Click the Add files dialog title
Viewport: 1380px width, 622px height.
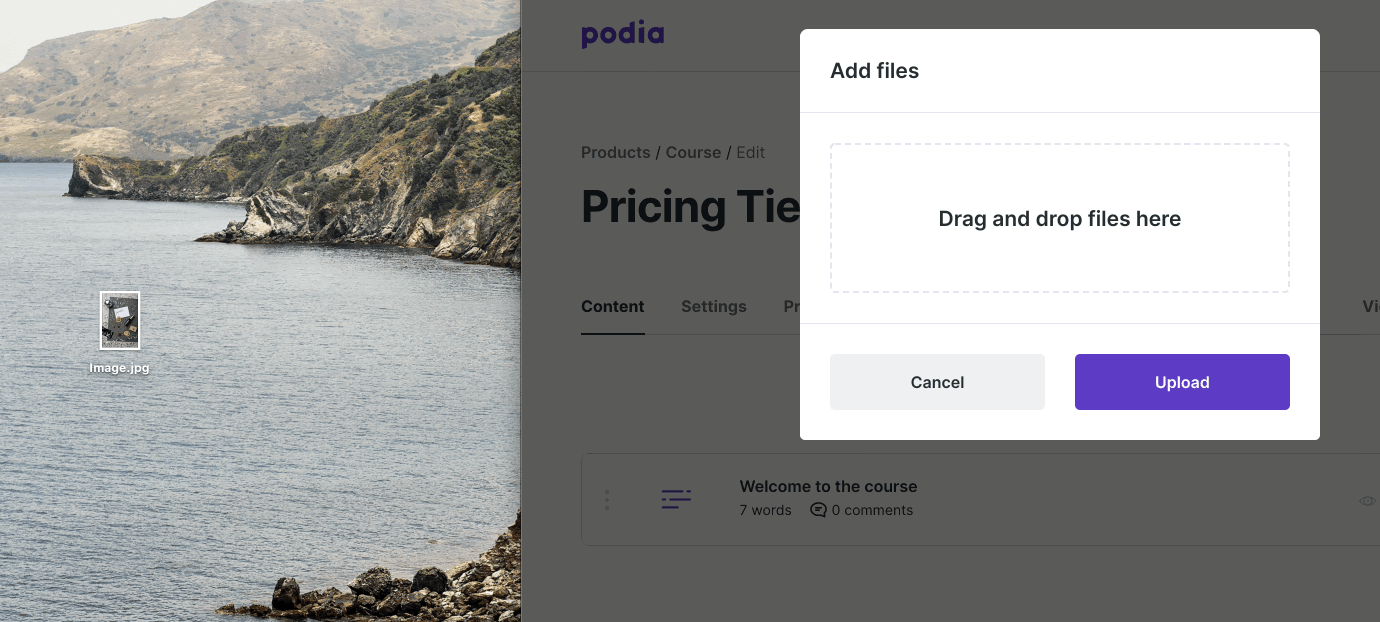pyautogui.click(x=875, y=71)
